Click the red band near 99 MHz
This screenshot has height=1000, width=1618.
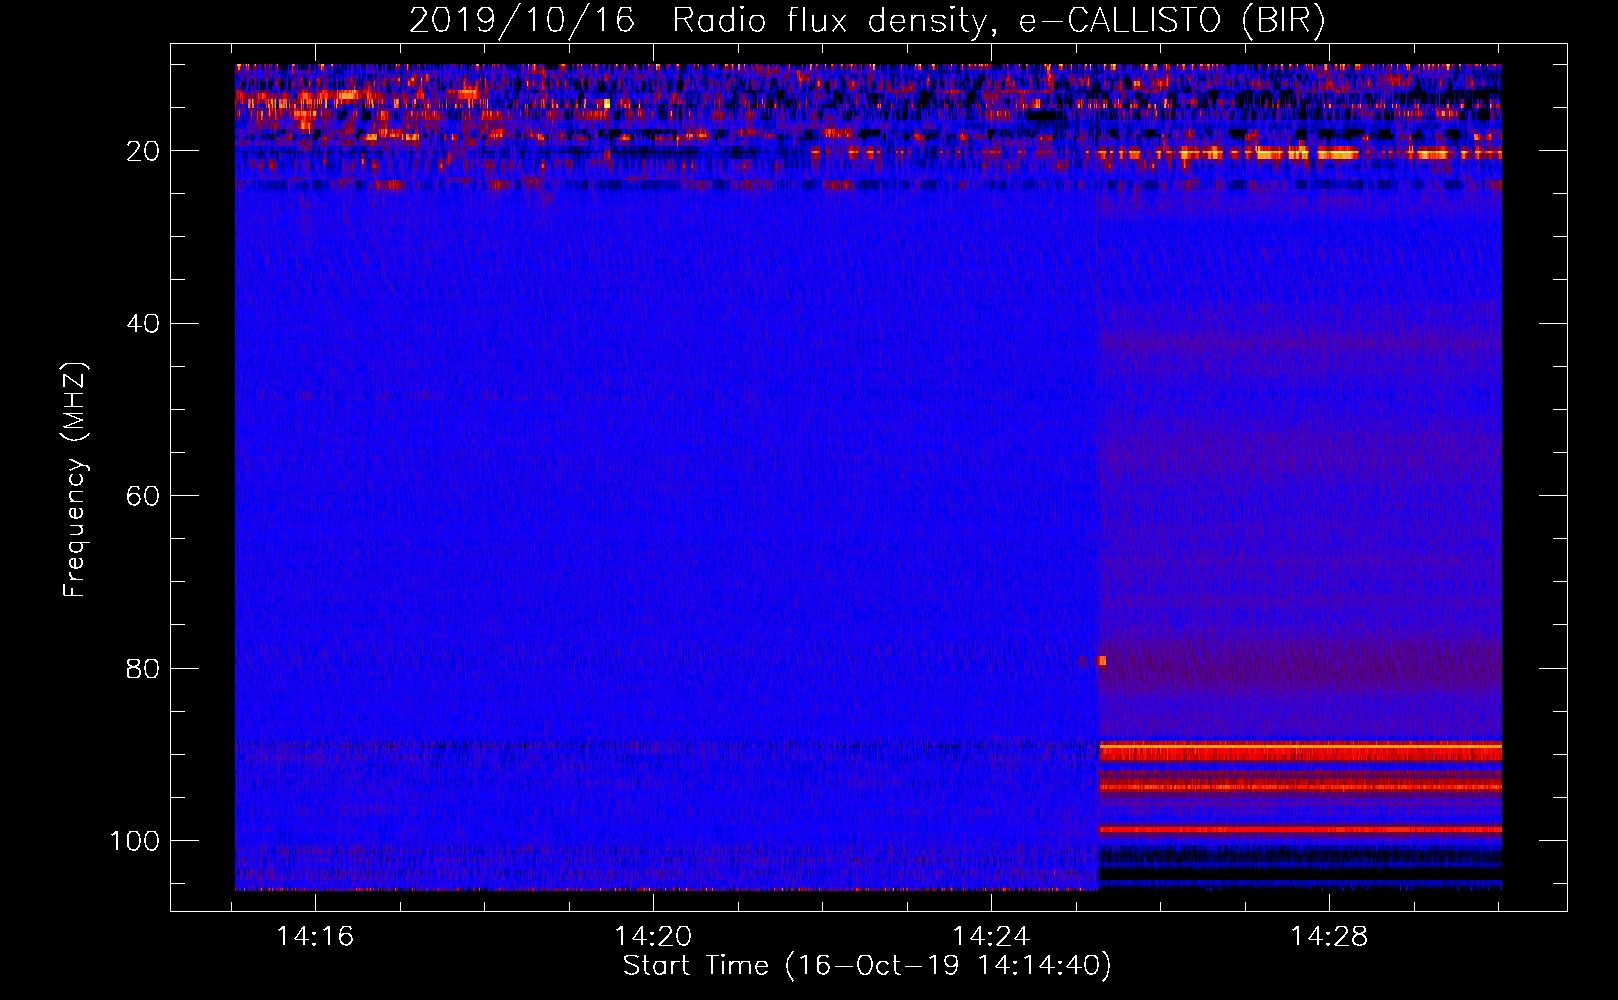(x=1300, y=829)
